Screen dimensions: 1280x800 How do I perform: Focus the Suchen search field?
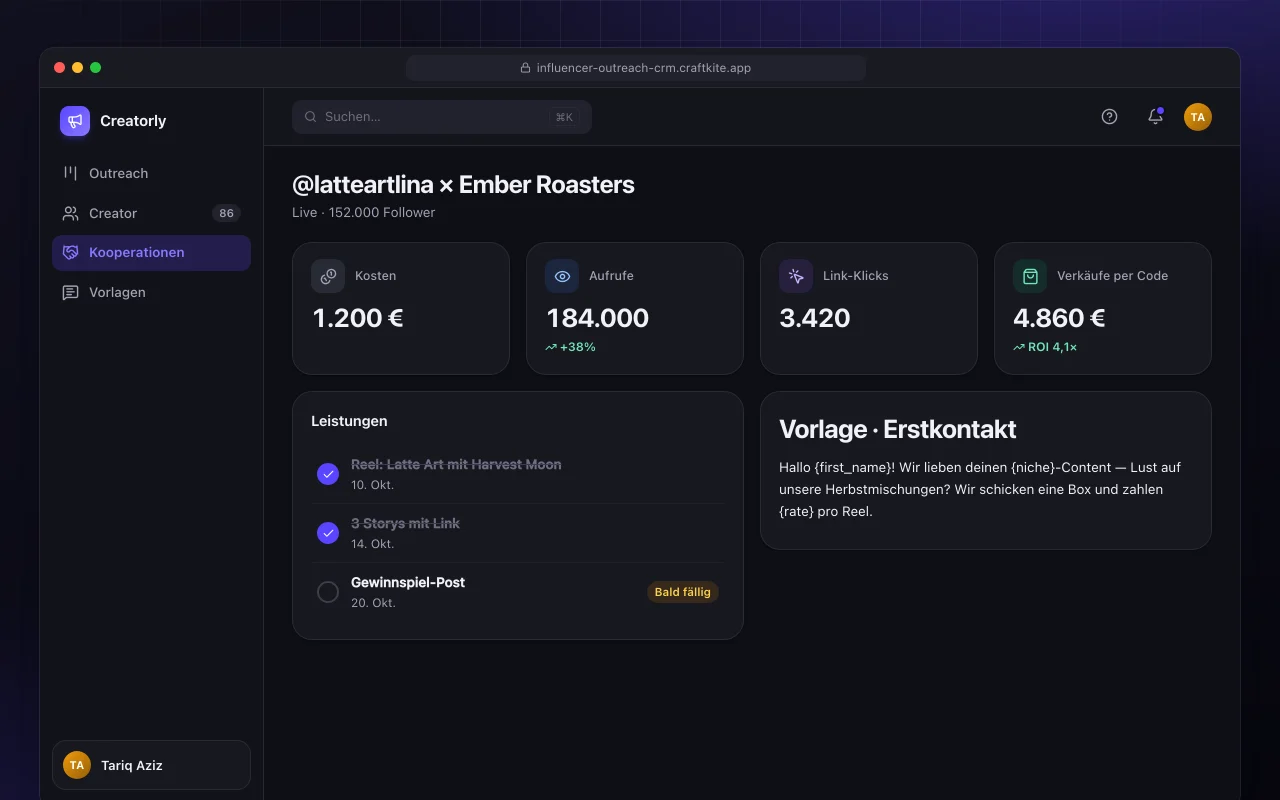tap(442, 117)
